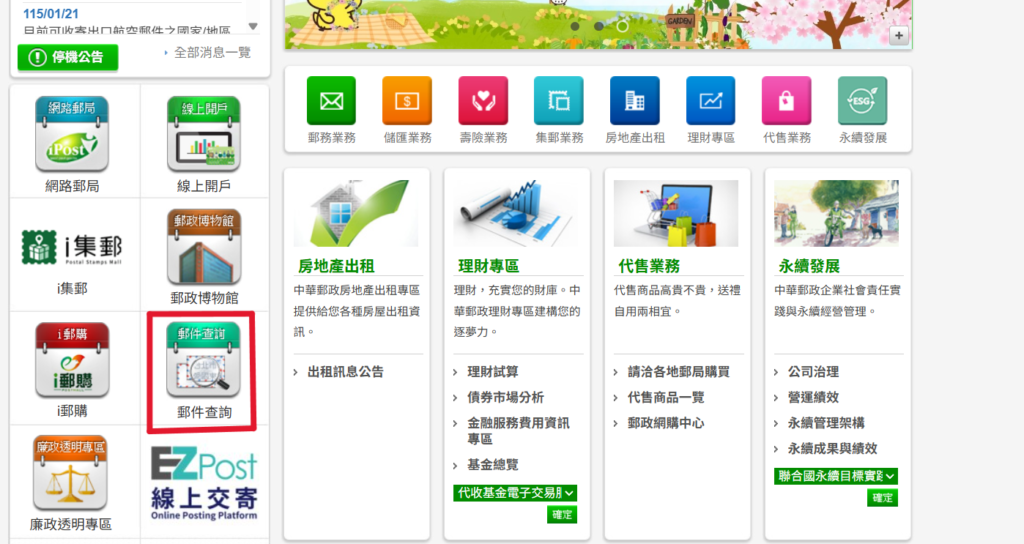Open the 集郵業務 stamp icon
This screenshot has height=544, width=1024.
[x=559, y=101]
